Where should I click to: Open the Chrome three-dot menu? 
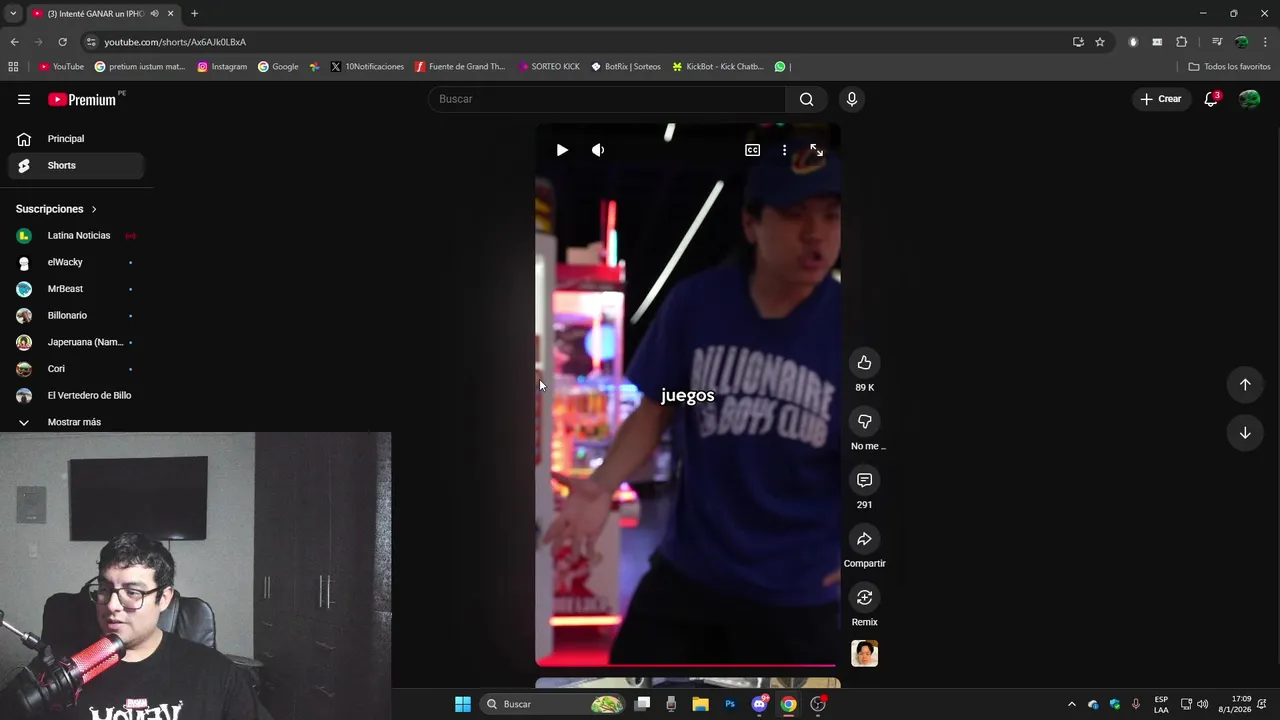[x=1266, y=42]
